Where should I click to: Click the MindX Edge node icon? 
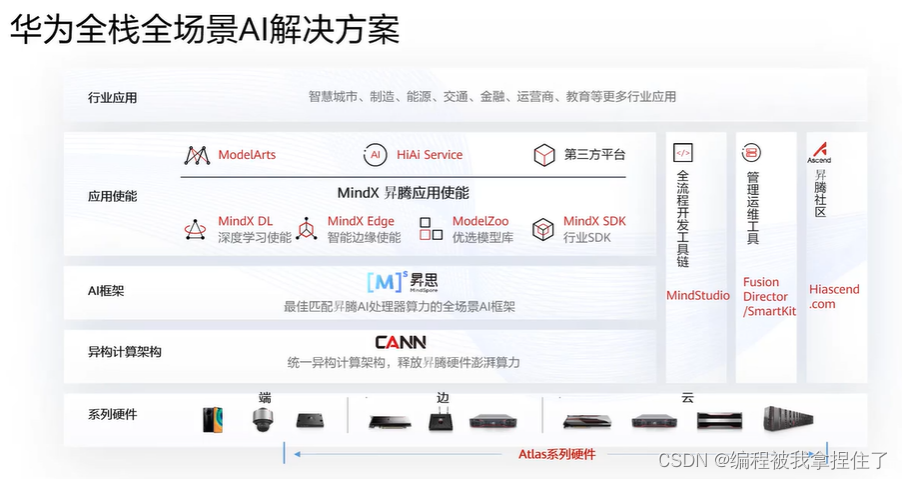click(x=307, y=228)
